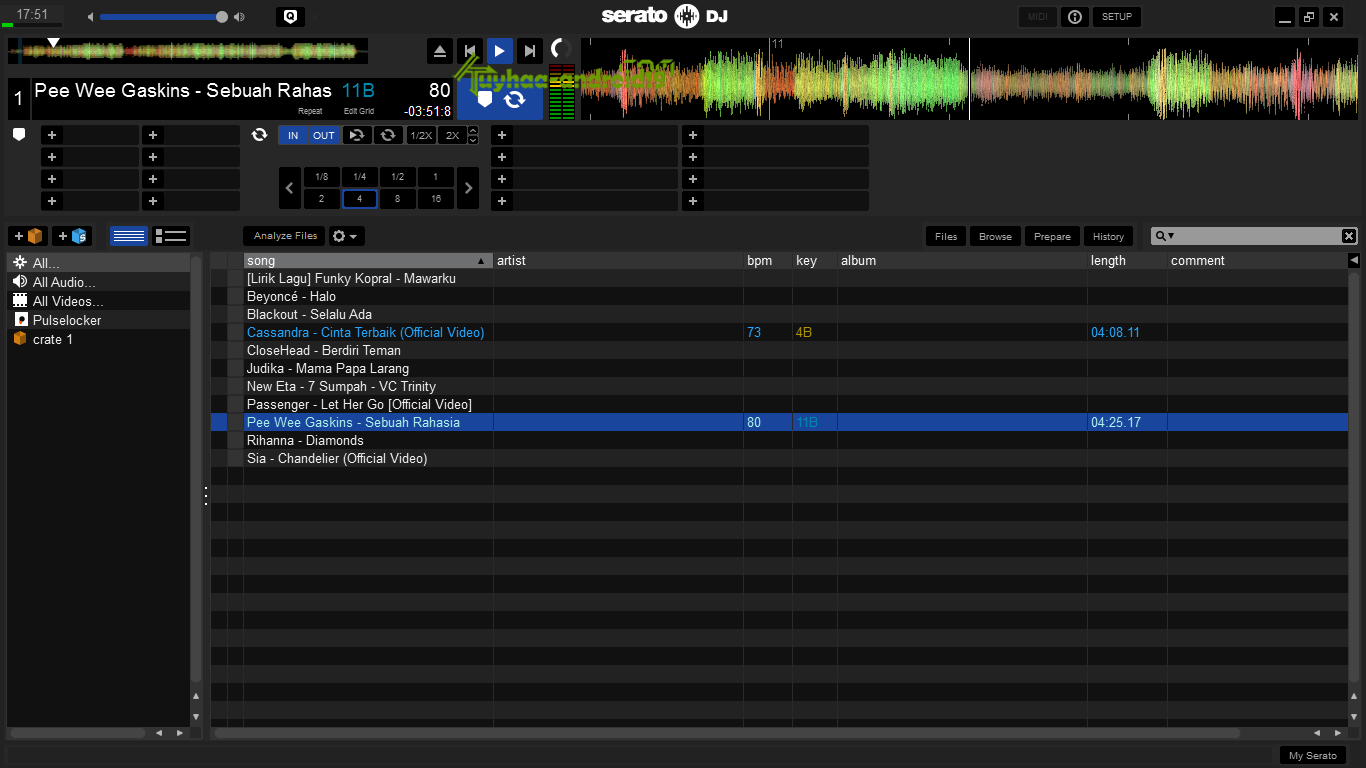Open the SETUP screen

click(1117, 17)
